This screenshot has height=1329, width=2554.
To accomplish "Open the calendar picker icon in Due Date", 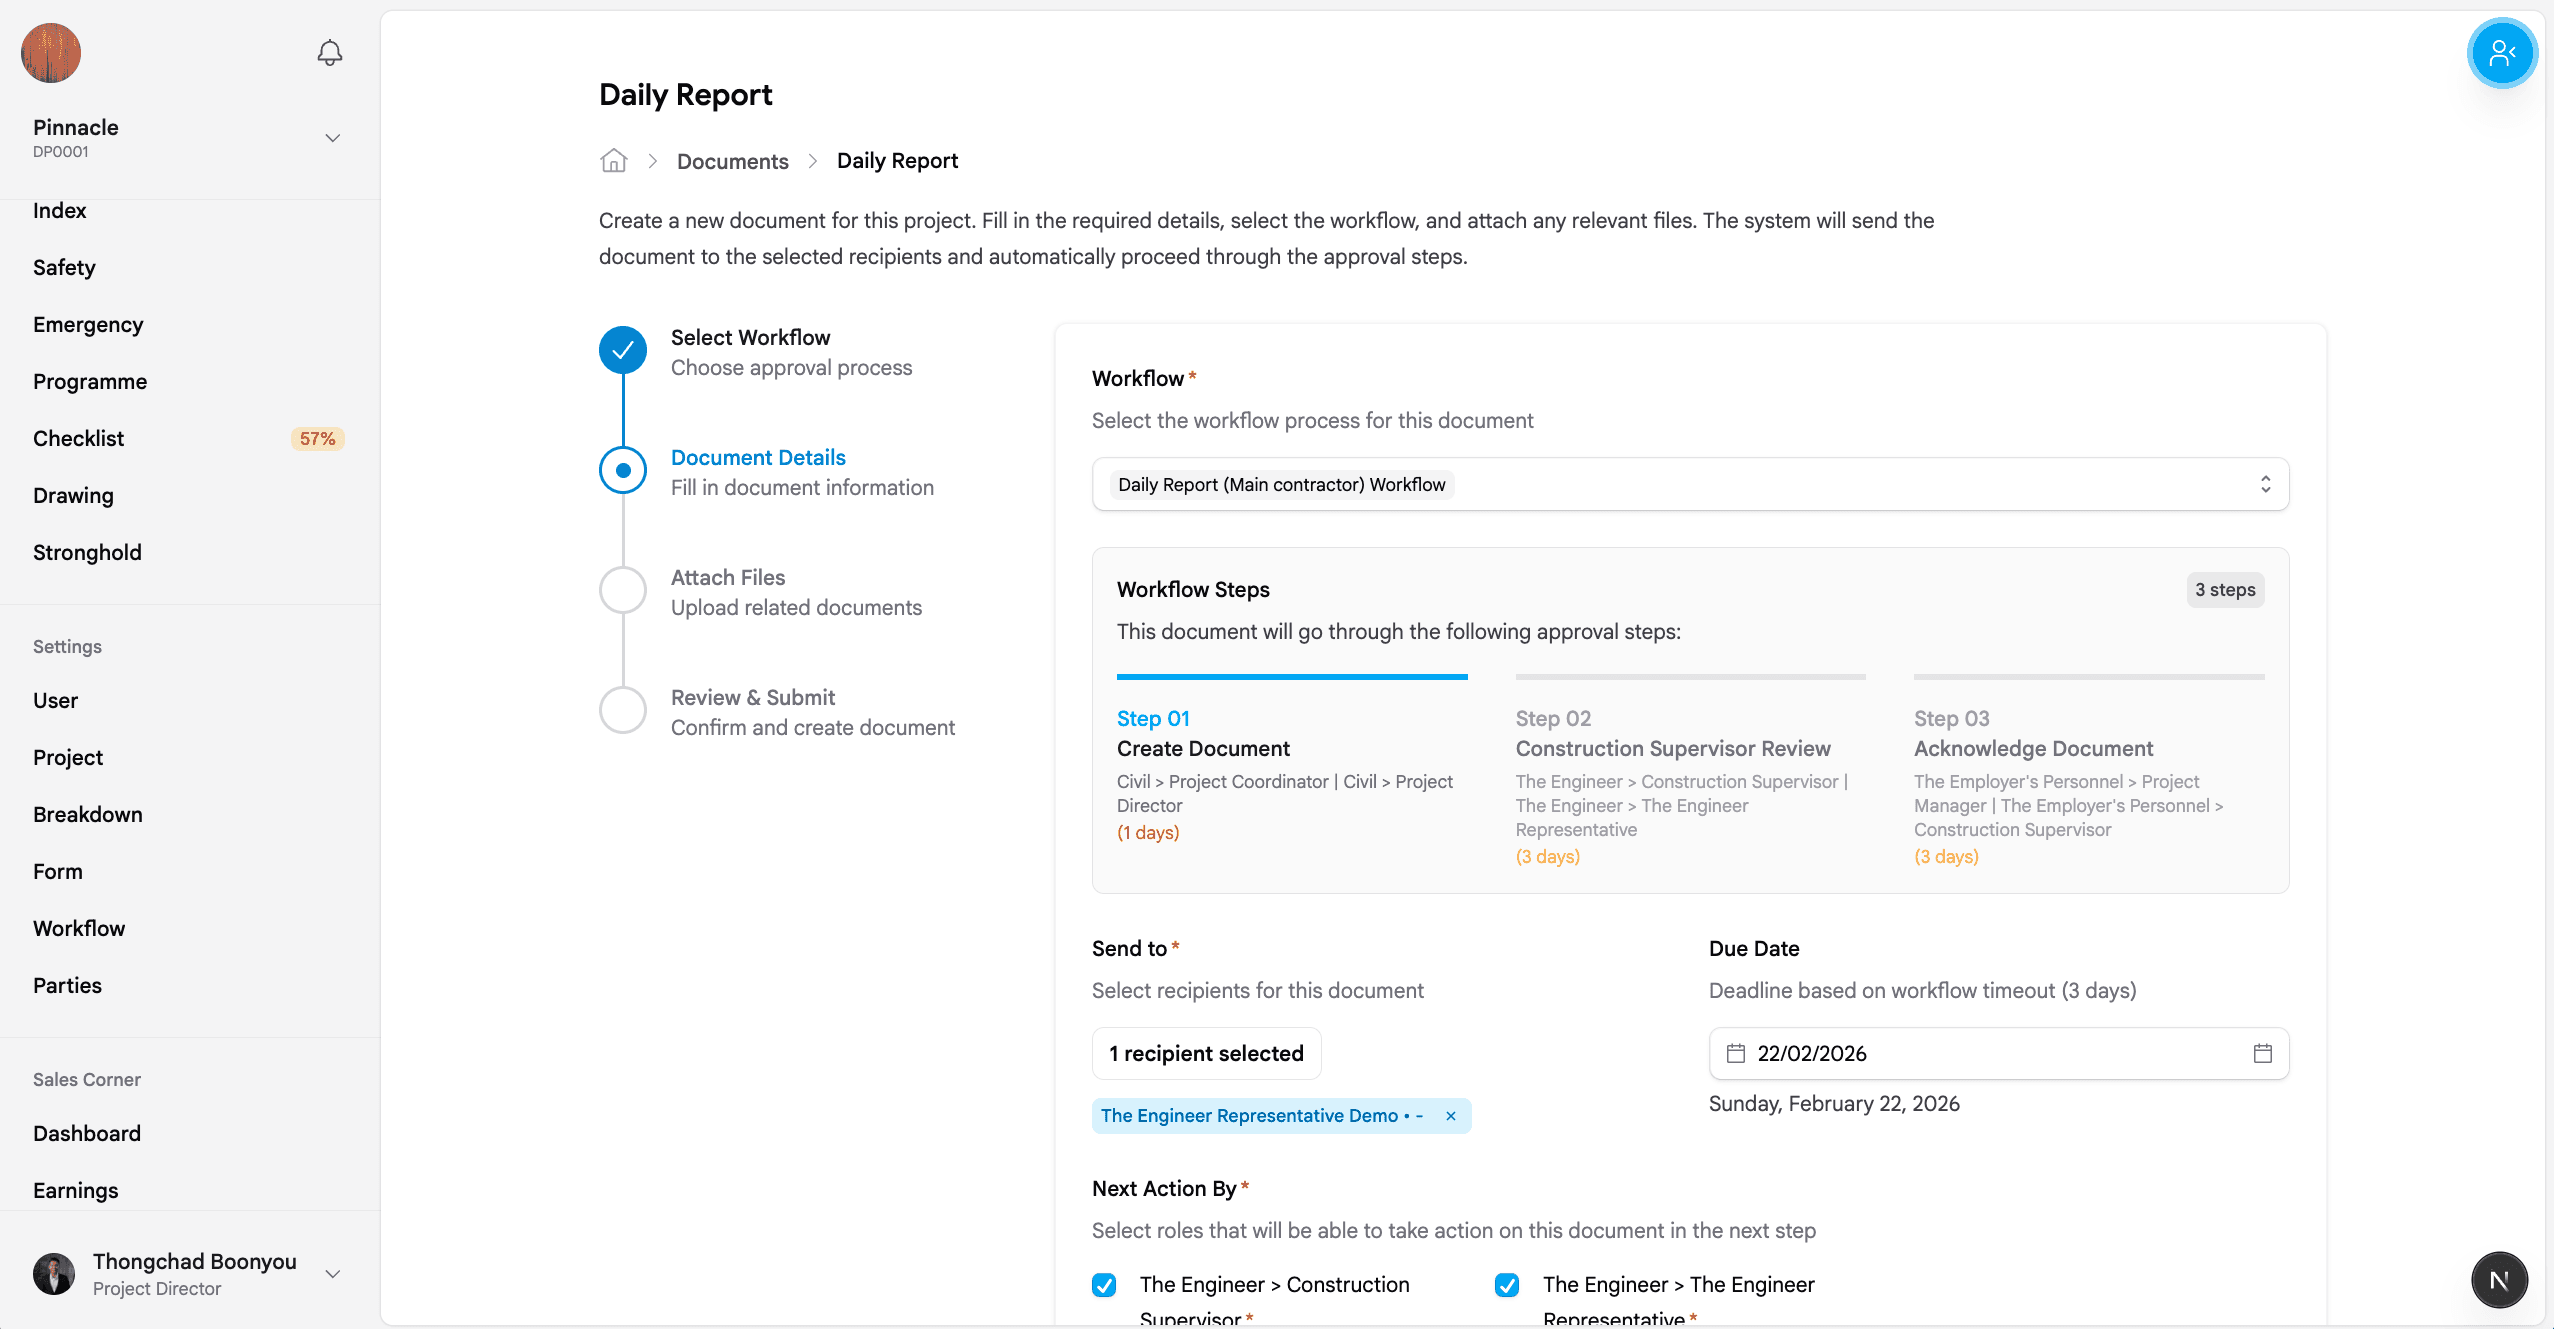I will (x=2262, y=1053).
